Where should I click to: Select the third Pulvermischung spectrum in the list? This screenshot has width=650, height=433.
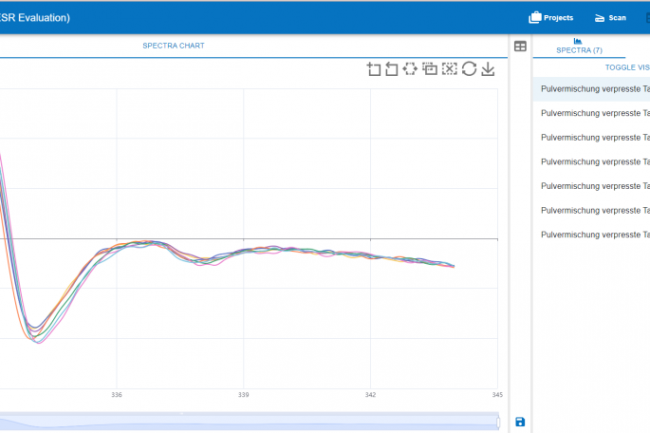point(594,137)
